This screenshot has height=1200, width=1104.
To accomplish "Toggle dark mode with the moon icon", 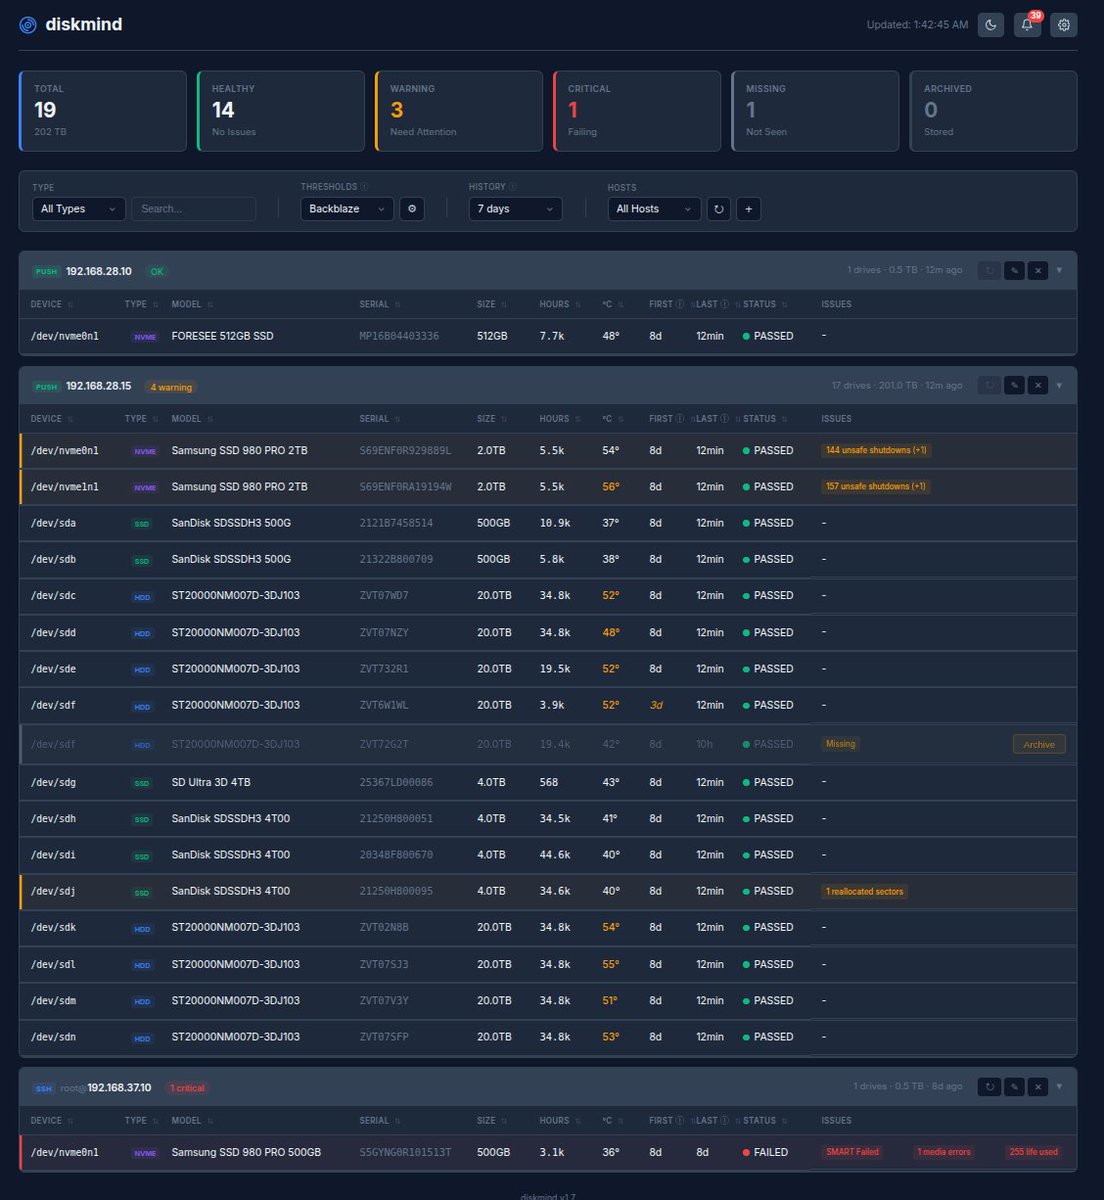I will tap(991, 25).
